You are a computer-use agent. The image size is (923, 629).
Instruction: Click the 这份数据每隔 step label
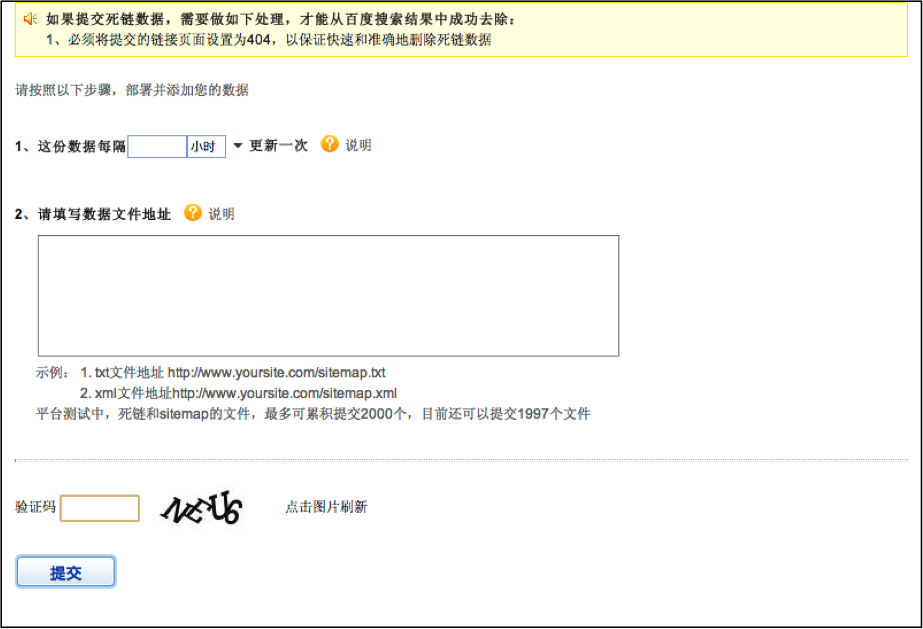point(70,145)
